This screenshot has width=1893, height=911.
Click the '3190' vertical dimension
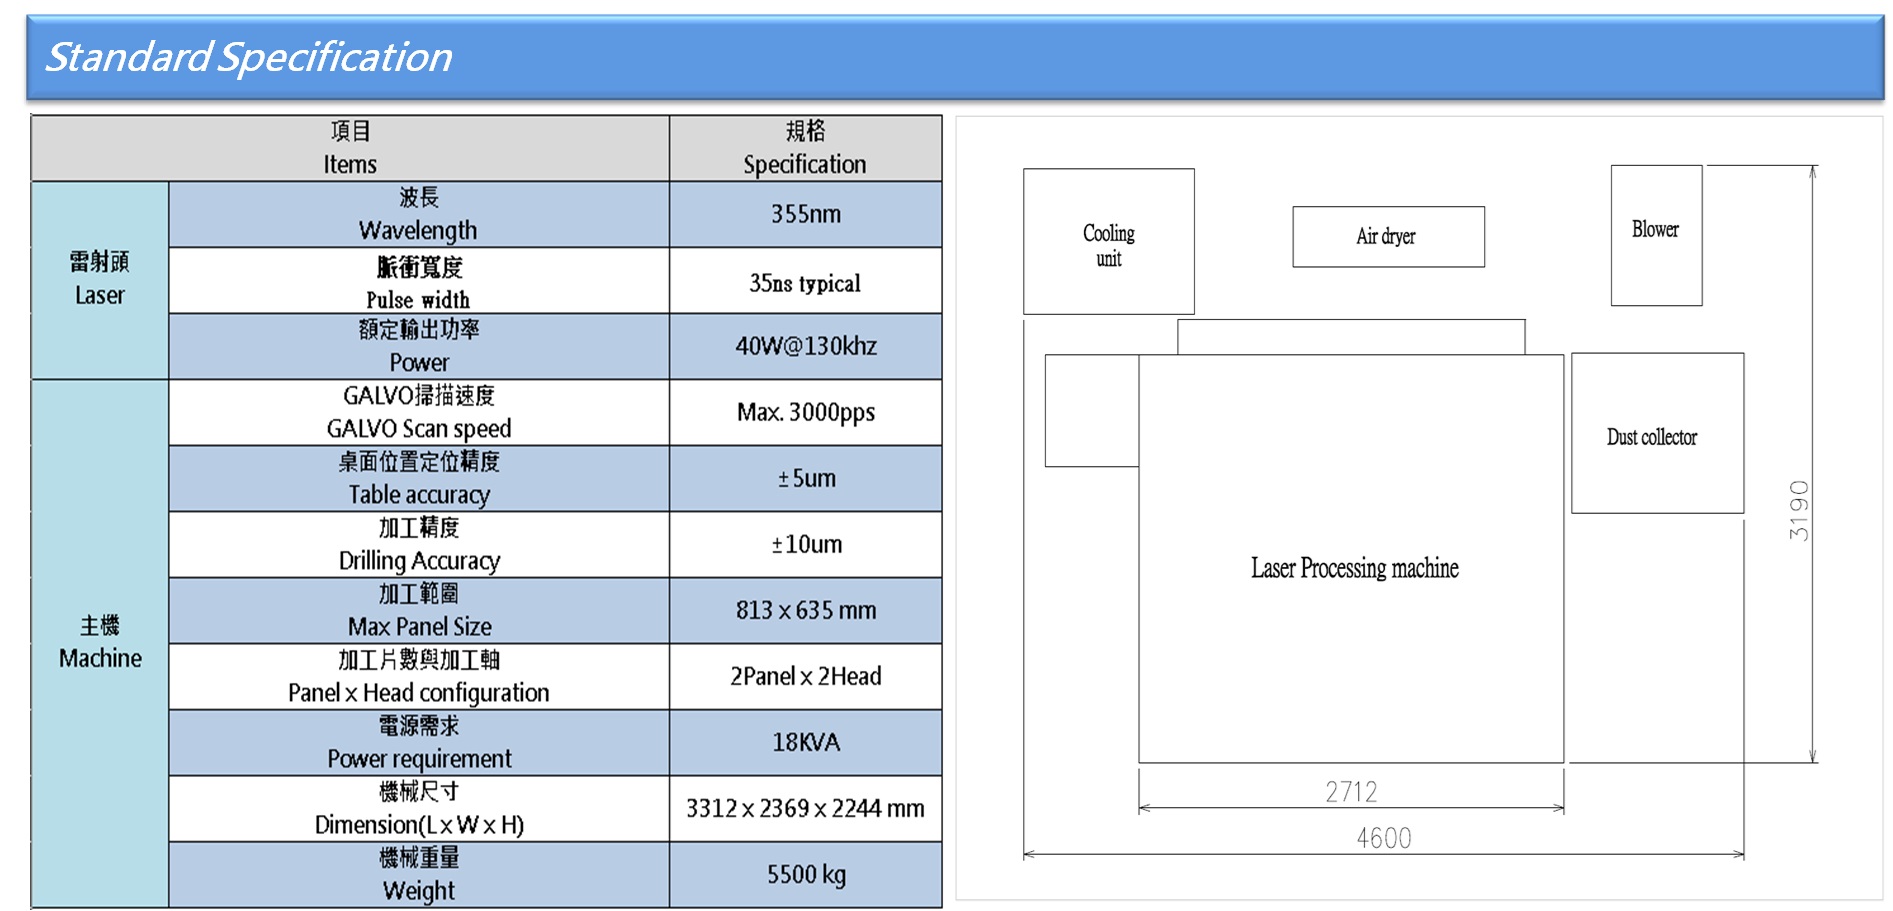pyautogui.click(x=1799, y=510)
